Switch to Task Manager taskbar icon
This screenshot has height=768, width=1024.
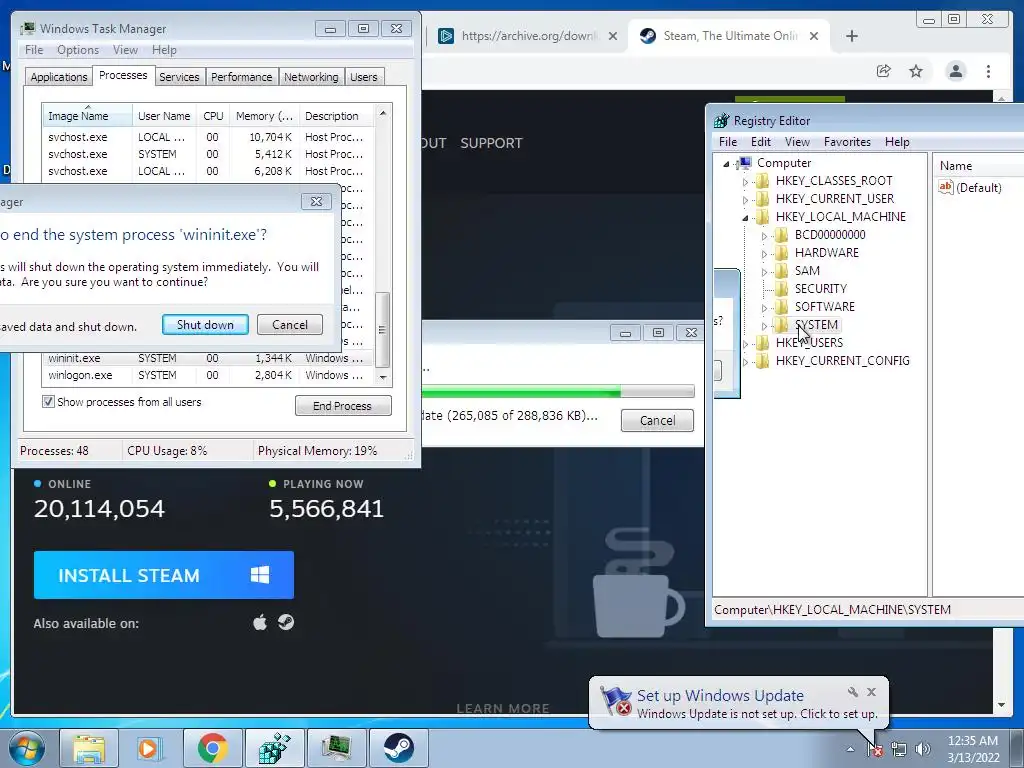click(336, 748)
